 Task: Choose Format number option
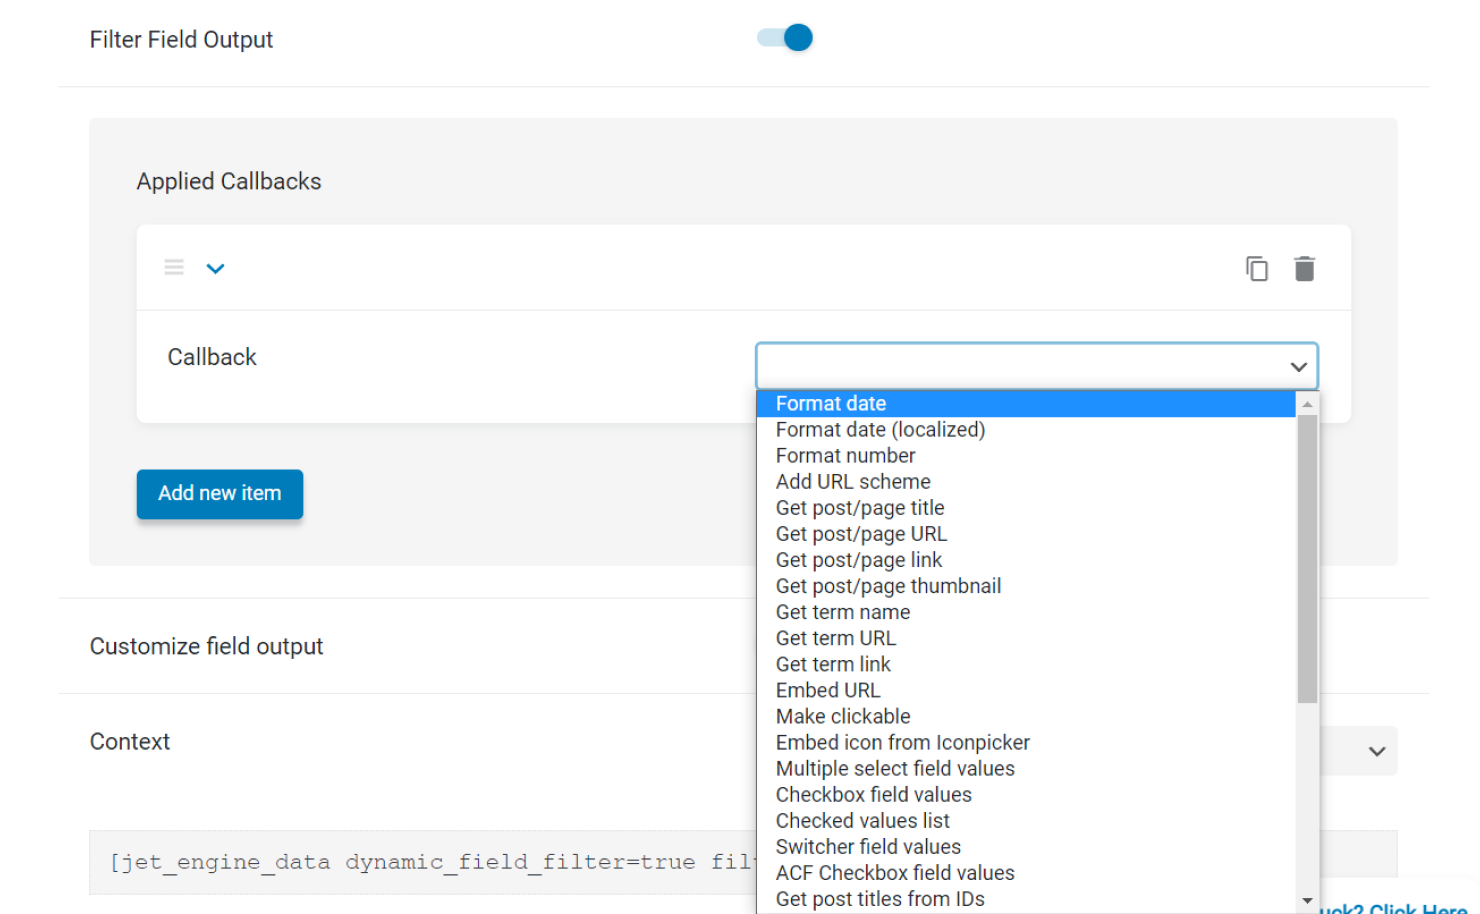pyautogui.click(x=1026, y=455)
